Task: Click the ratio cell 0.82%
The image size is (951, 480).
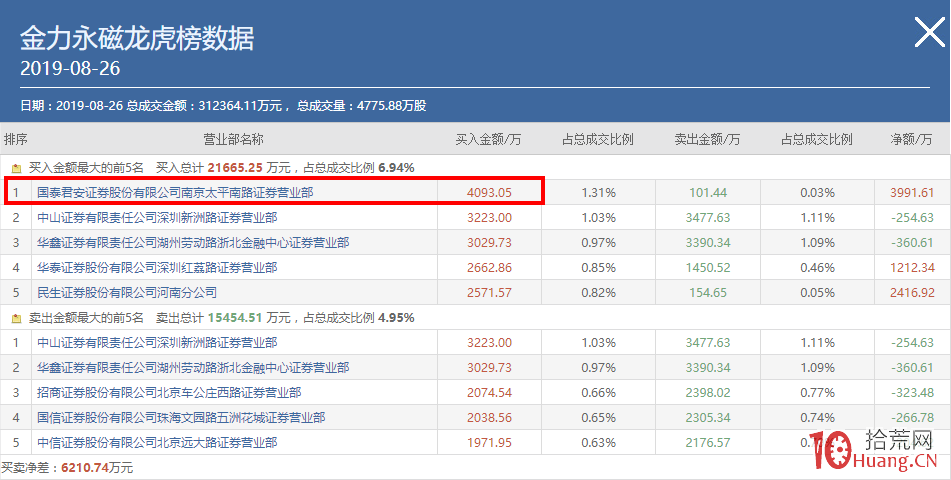Action: point(599,292)
